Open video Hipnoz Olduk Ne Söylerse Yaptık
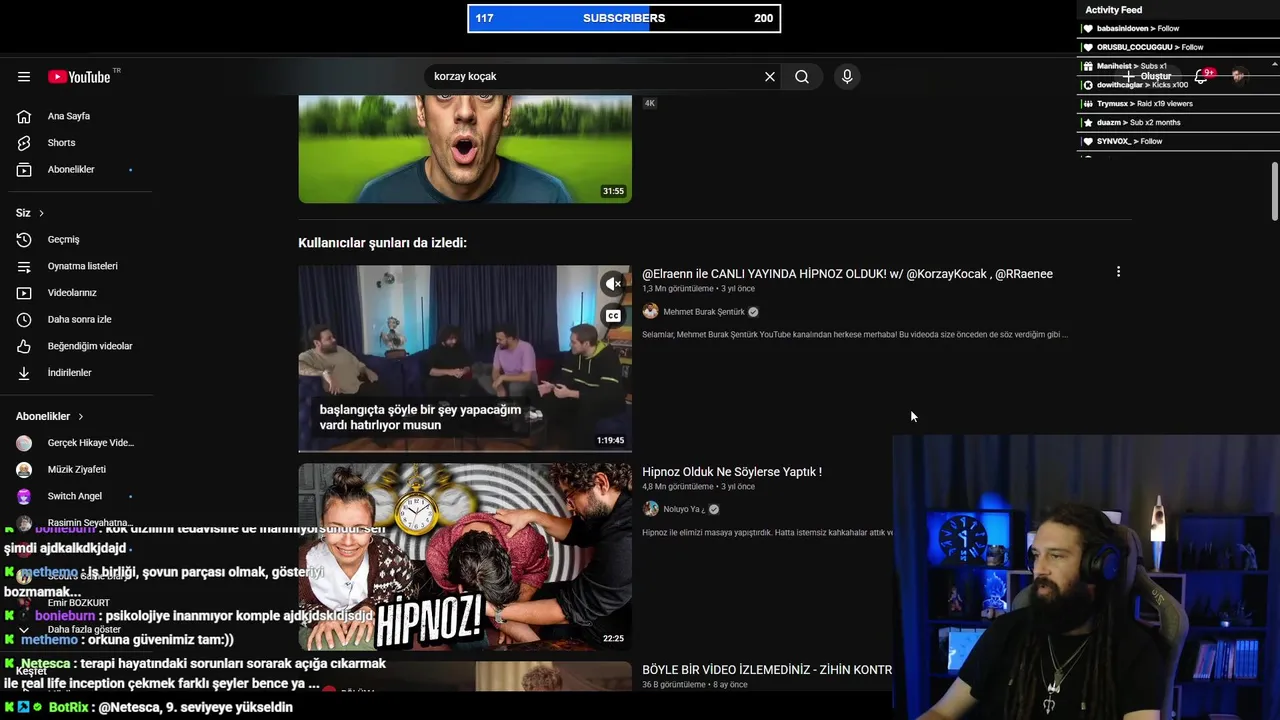1280x720 pixels. pos(732,472)
